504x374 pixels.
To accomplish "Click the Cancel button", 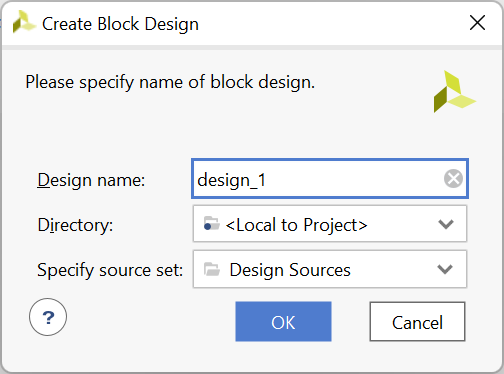I will [x=417, y=322].
